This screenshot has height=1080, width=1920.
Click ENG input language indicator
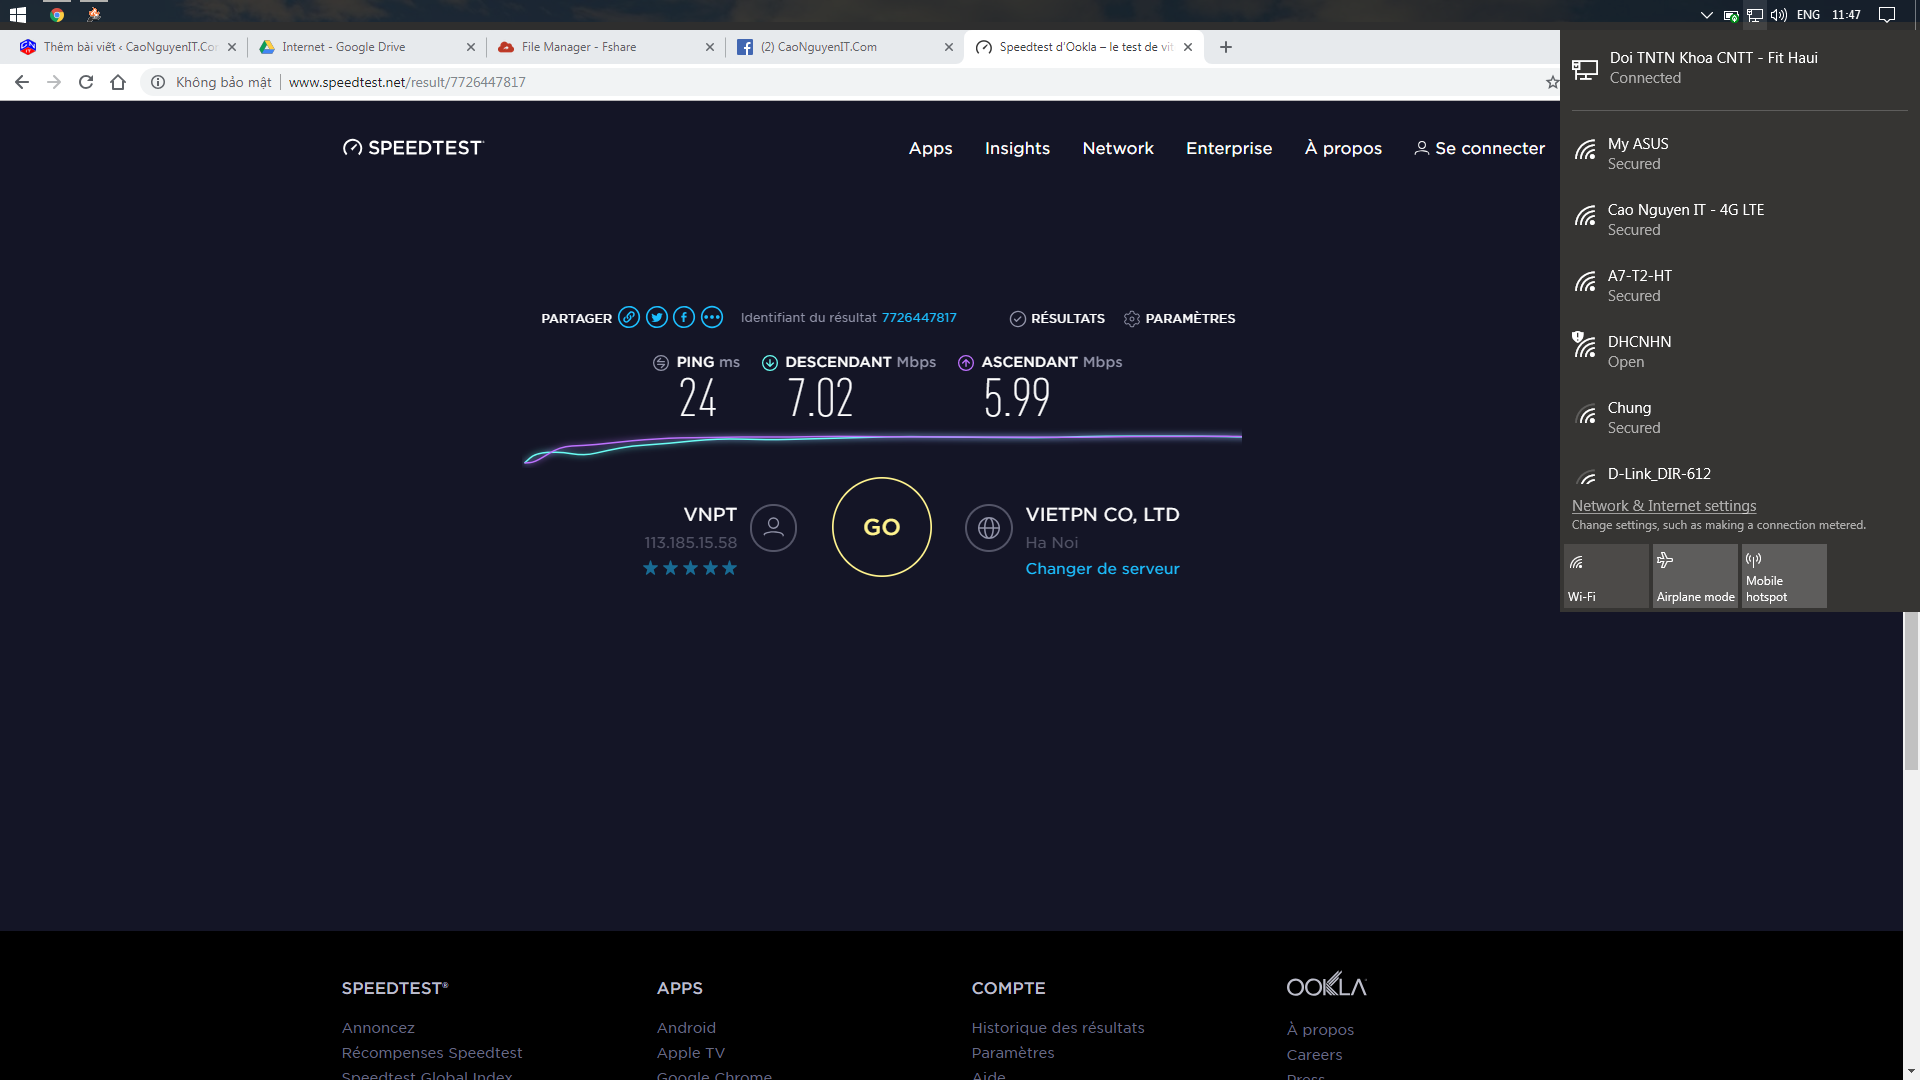(1808, 15)
